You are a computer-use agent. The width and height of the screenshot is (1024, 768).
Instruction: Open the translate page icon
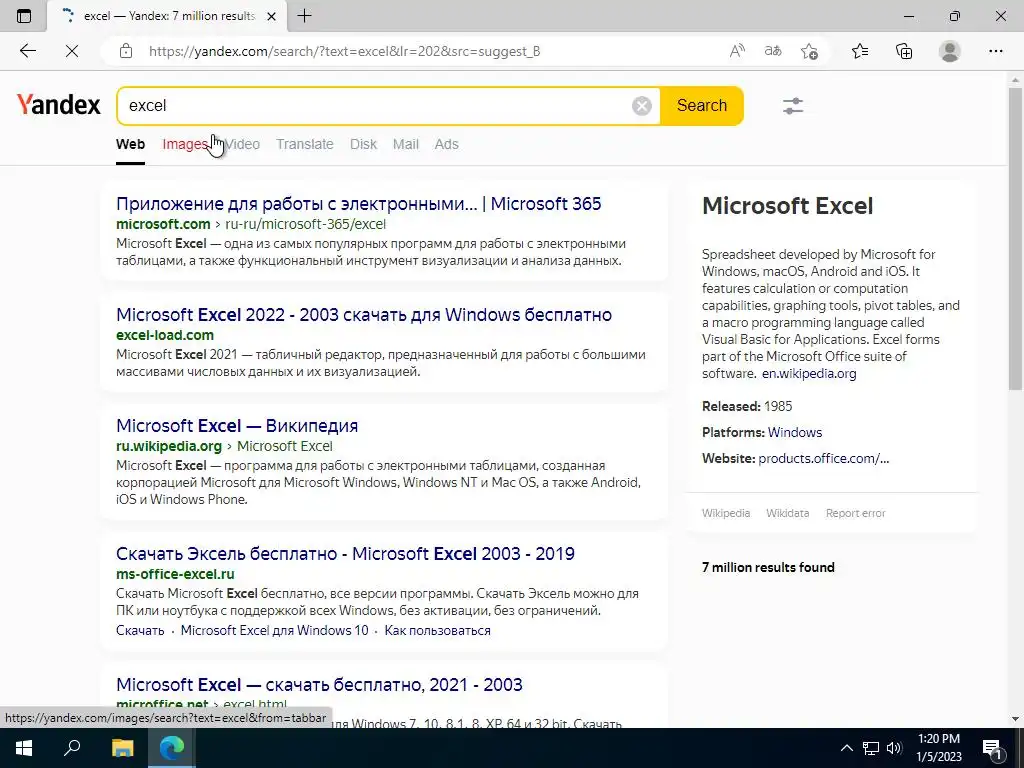click(x=773, y=51)
